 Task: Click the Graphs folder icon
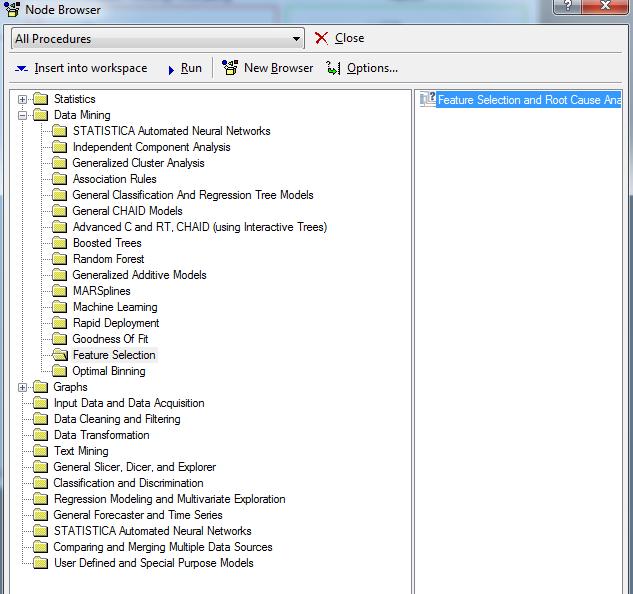tap(40, 387)
